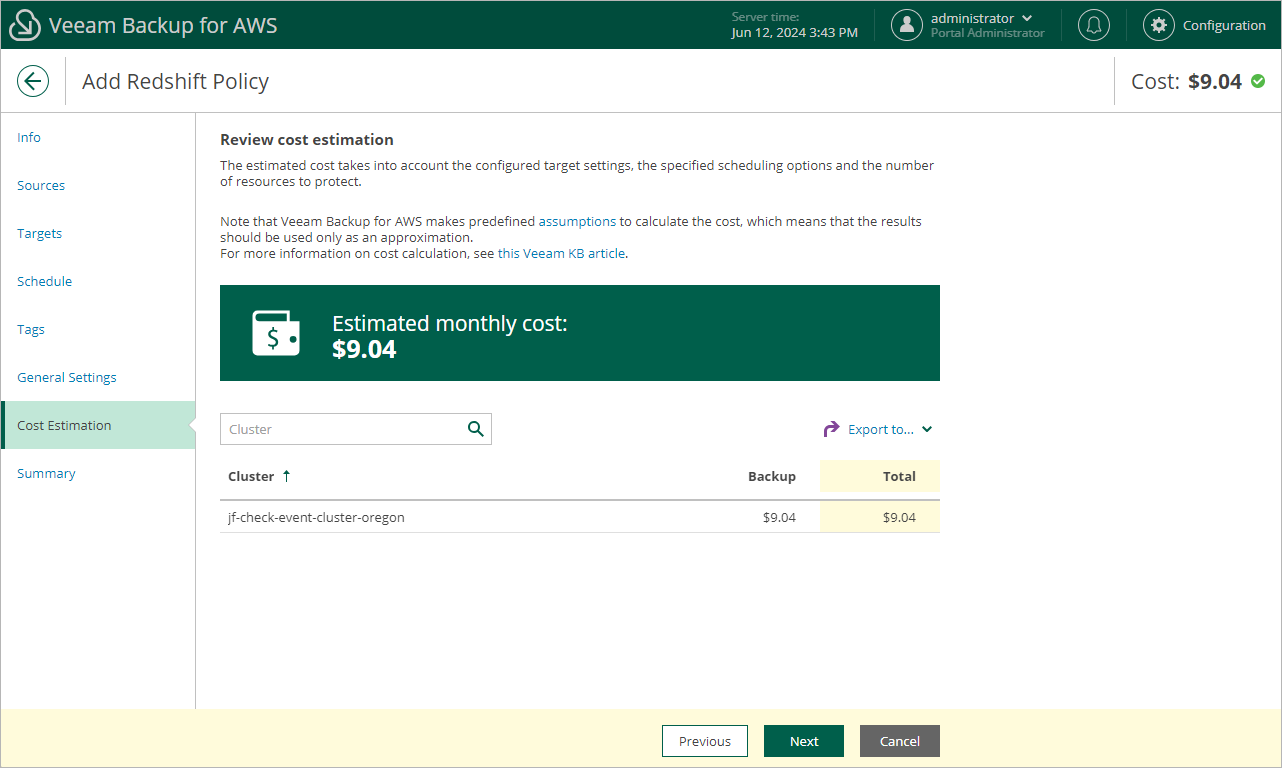The width and height of the screenshot is (1282, 768).
Task: Open the assumptions link
Action: coord(577,221)
